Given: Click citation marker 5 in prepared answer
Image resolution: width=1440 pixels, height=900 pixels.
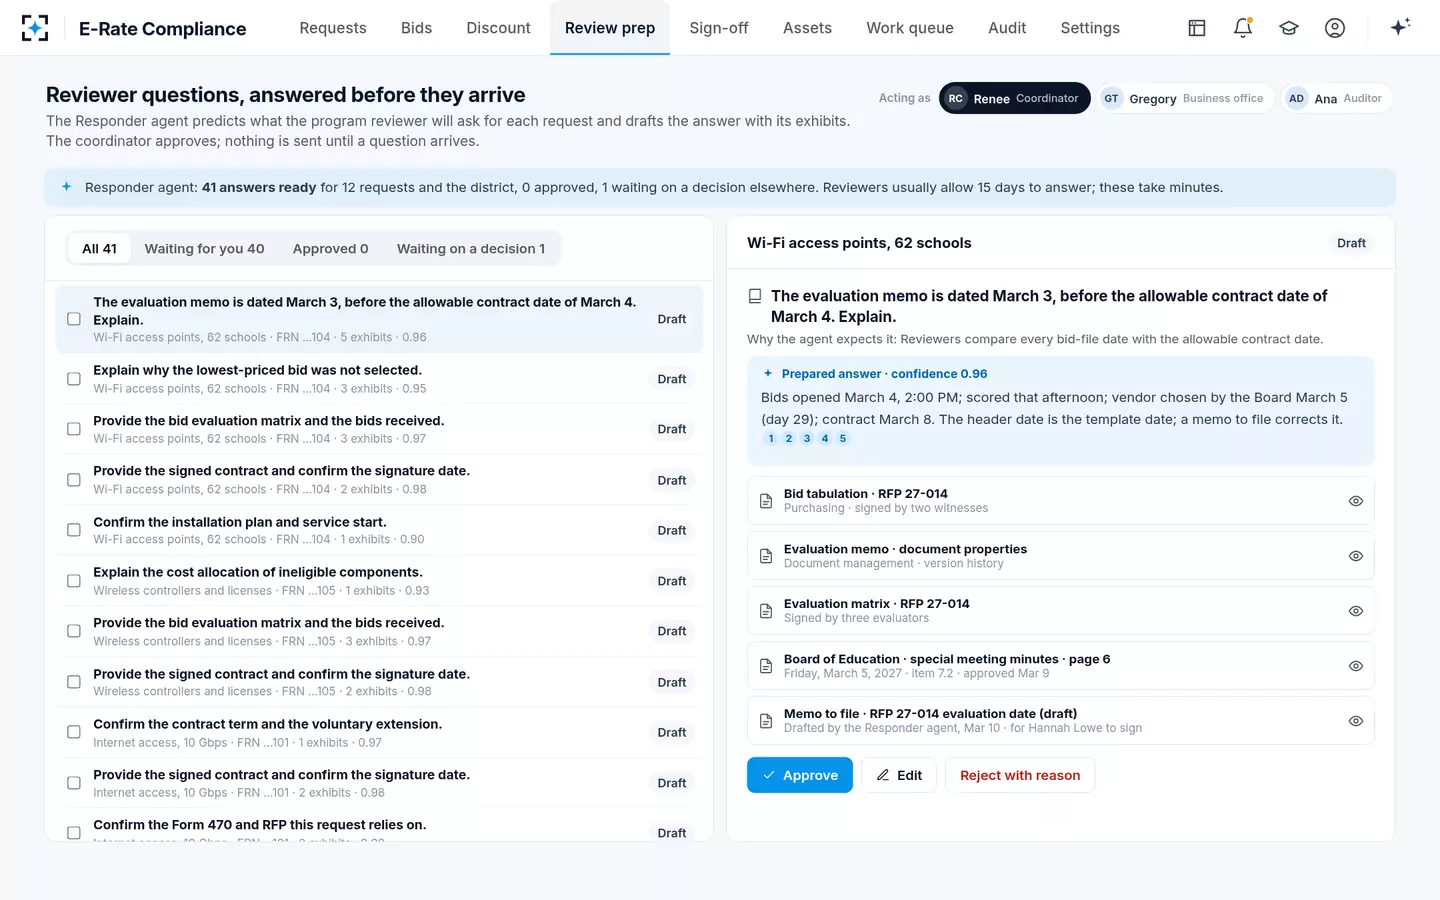Looking at the screenshot, I should pyautogui.click(x=843, y=439).
